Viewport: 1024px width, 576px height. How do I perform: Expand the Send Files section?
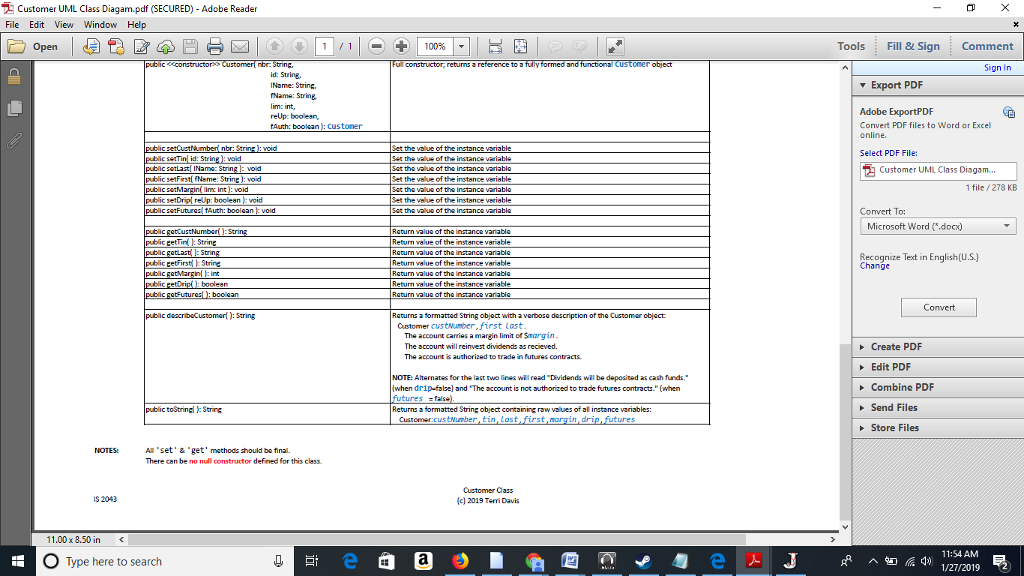(x=938, y=408)
